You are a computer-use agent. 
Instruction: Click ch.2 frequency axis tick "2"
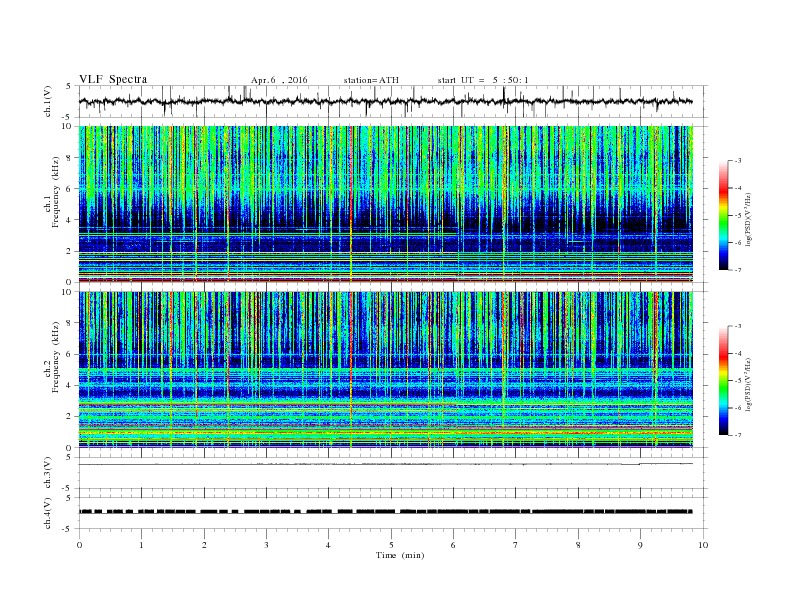[70, 416]
